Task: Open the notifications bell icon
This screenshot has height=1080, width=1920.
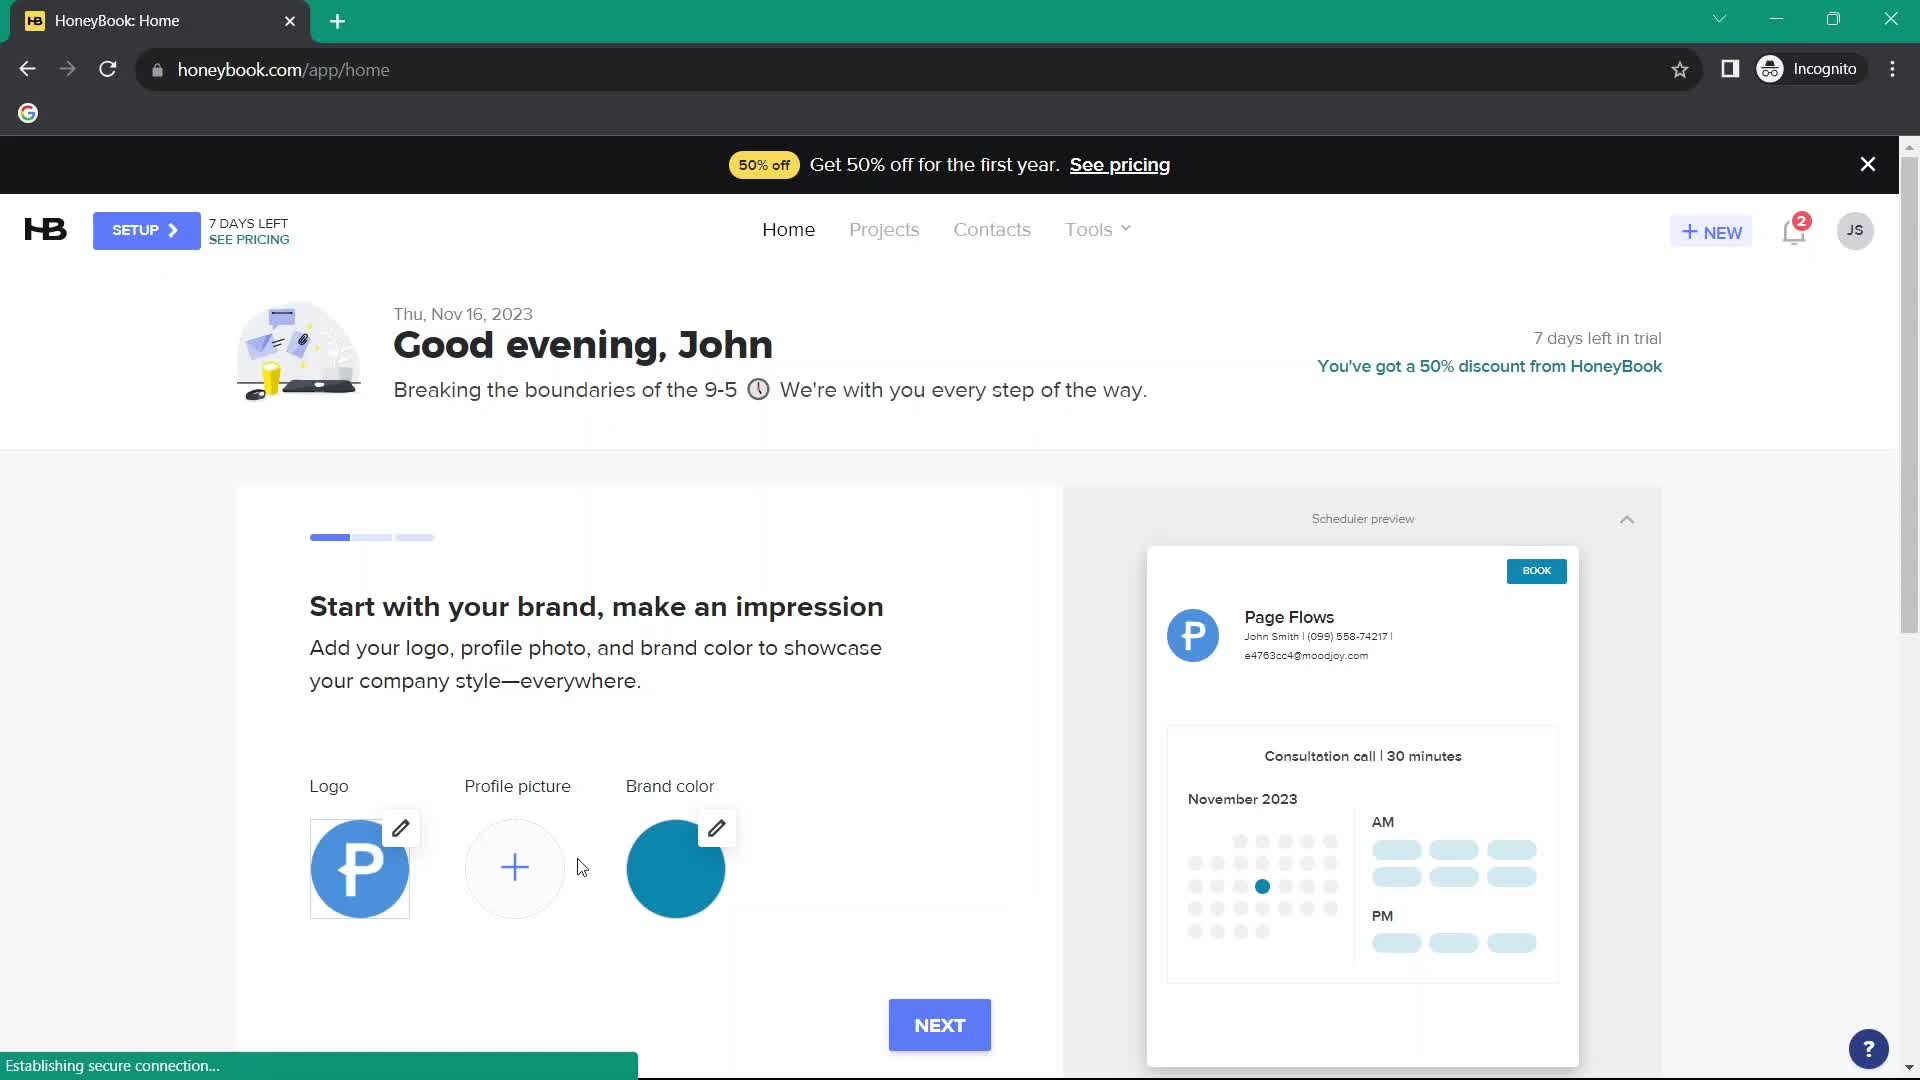Action: 1794,231
